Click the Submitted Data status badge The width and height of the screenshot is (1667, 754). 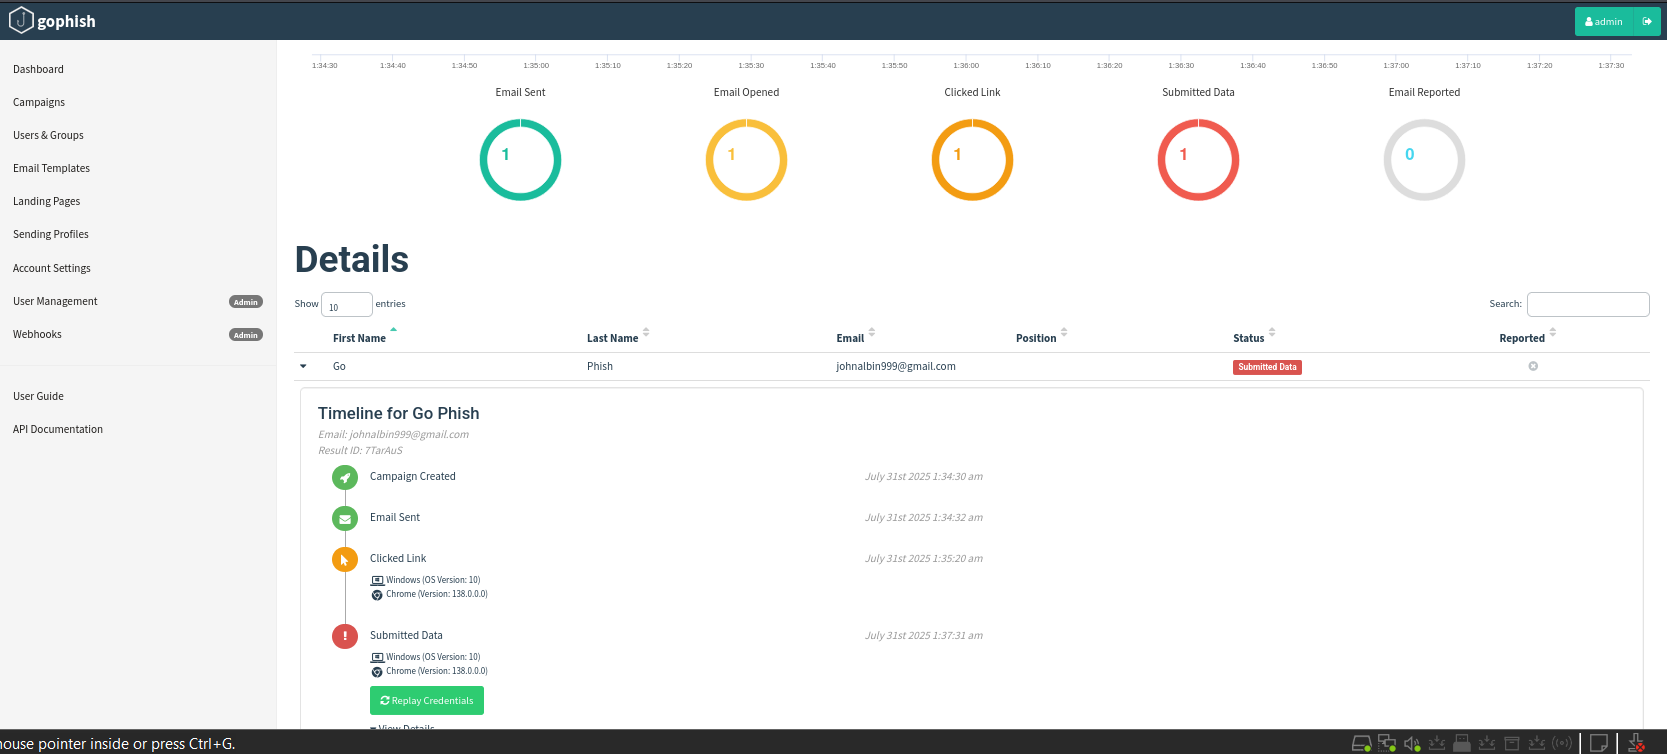1267,367
